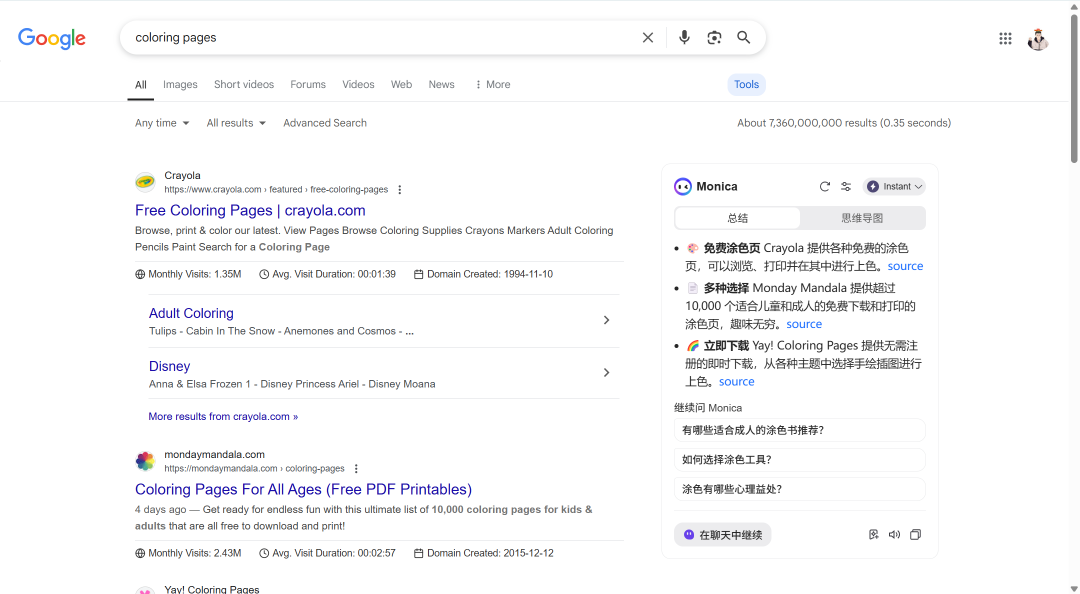Screen dimensions: 1080x594
Task: Start voice search with the microphone icon
Action: coord(684,37)
